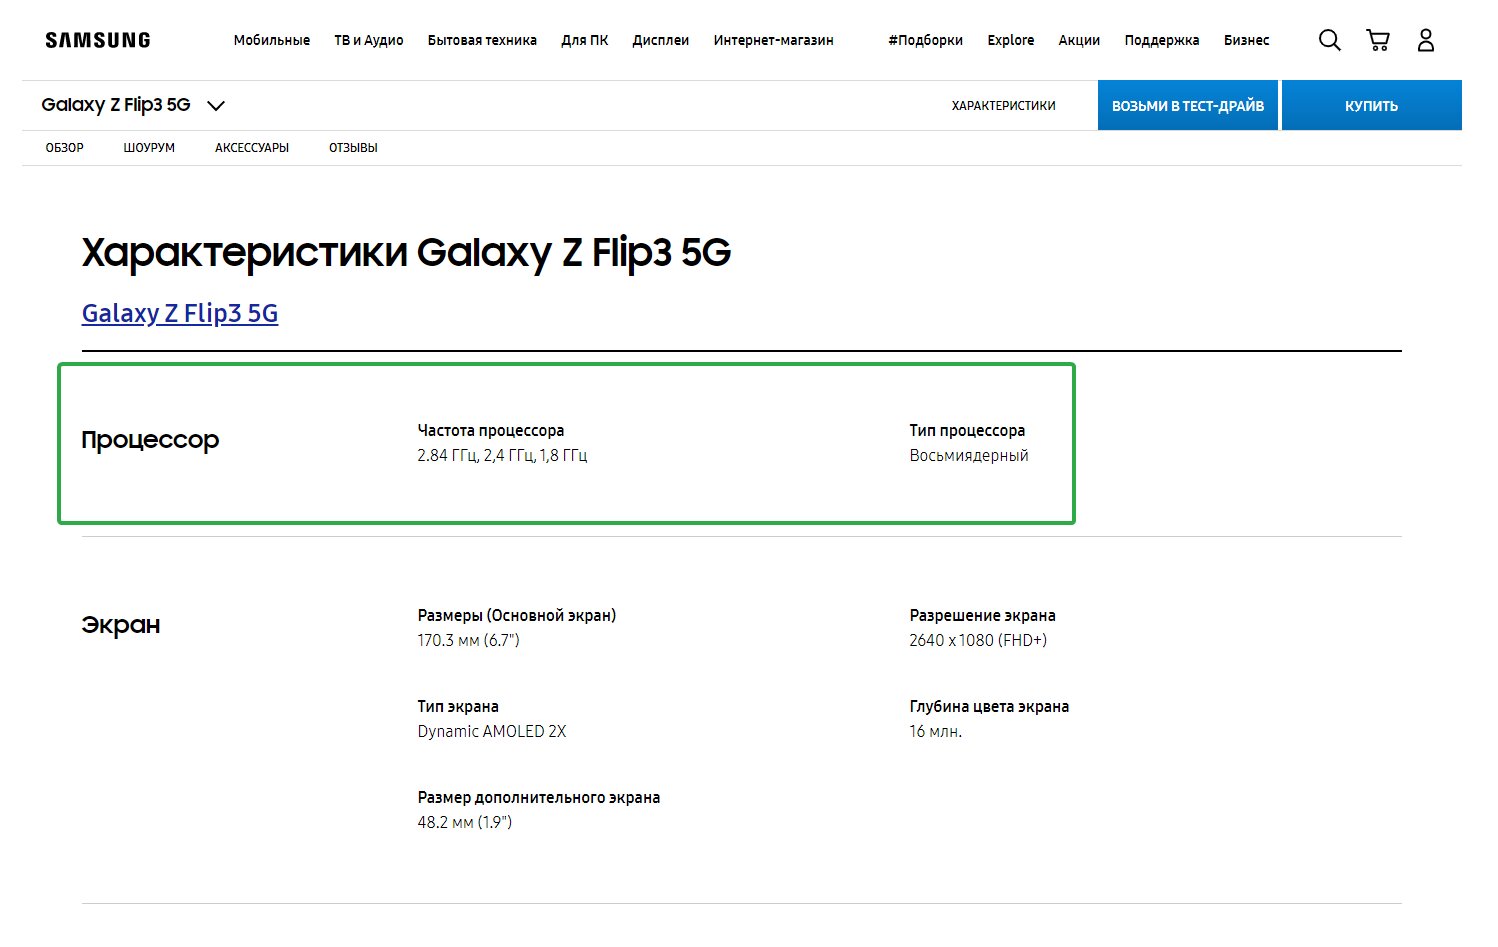Follow the underlined Galaxy Z Flip3 5G link

point(180,313)
